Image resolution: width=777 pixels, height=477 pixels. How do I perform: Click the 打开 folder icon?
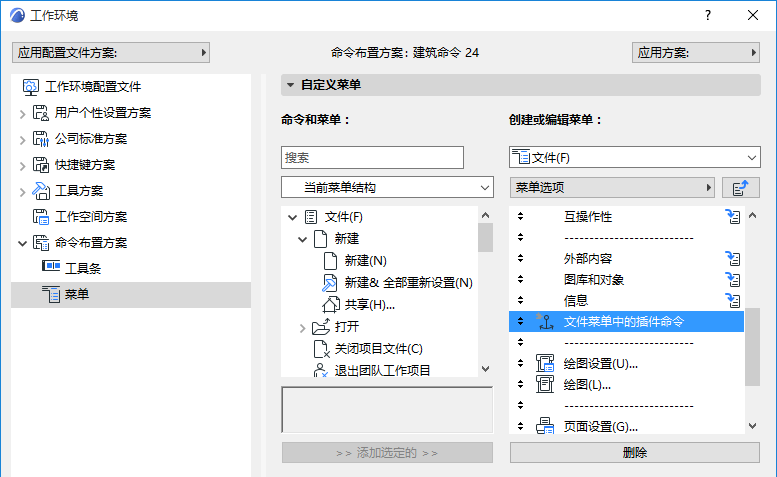(321, 326)
